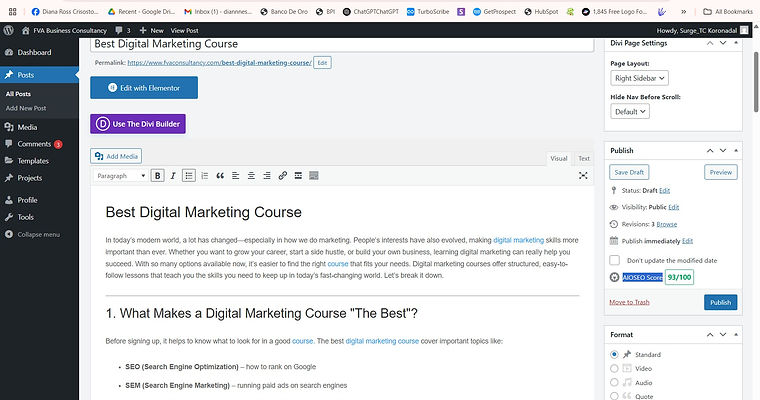Viewport: 760px width, 400px height.
Task: Insert a blockquote using the toolbar
Action: tap(220, 176)
